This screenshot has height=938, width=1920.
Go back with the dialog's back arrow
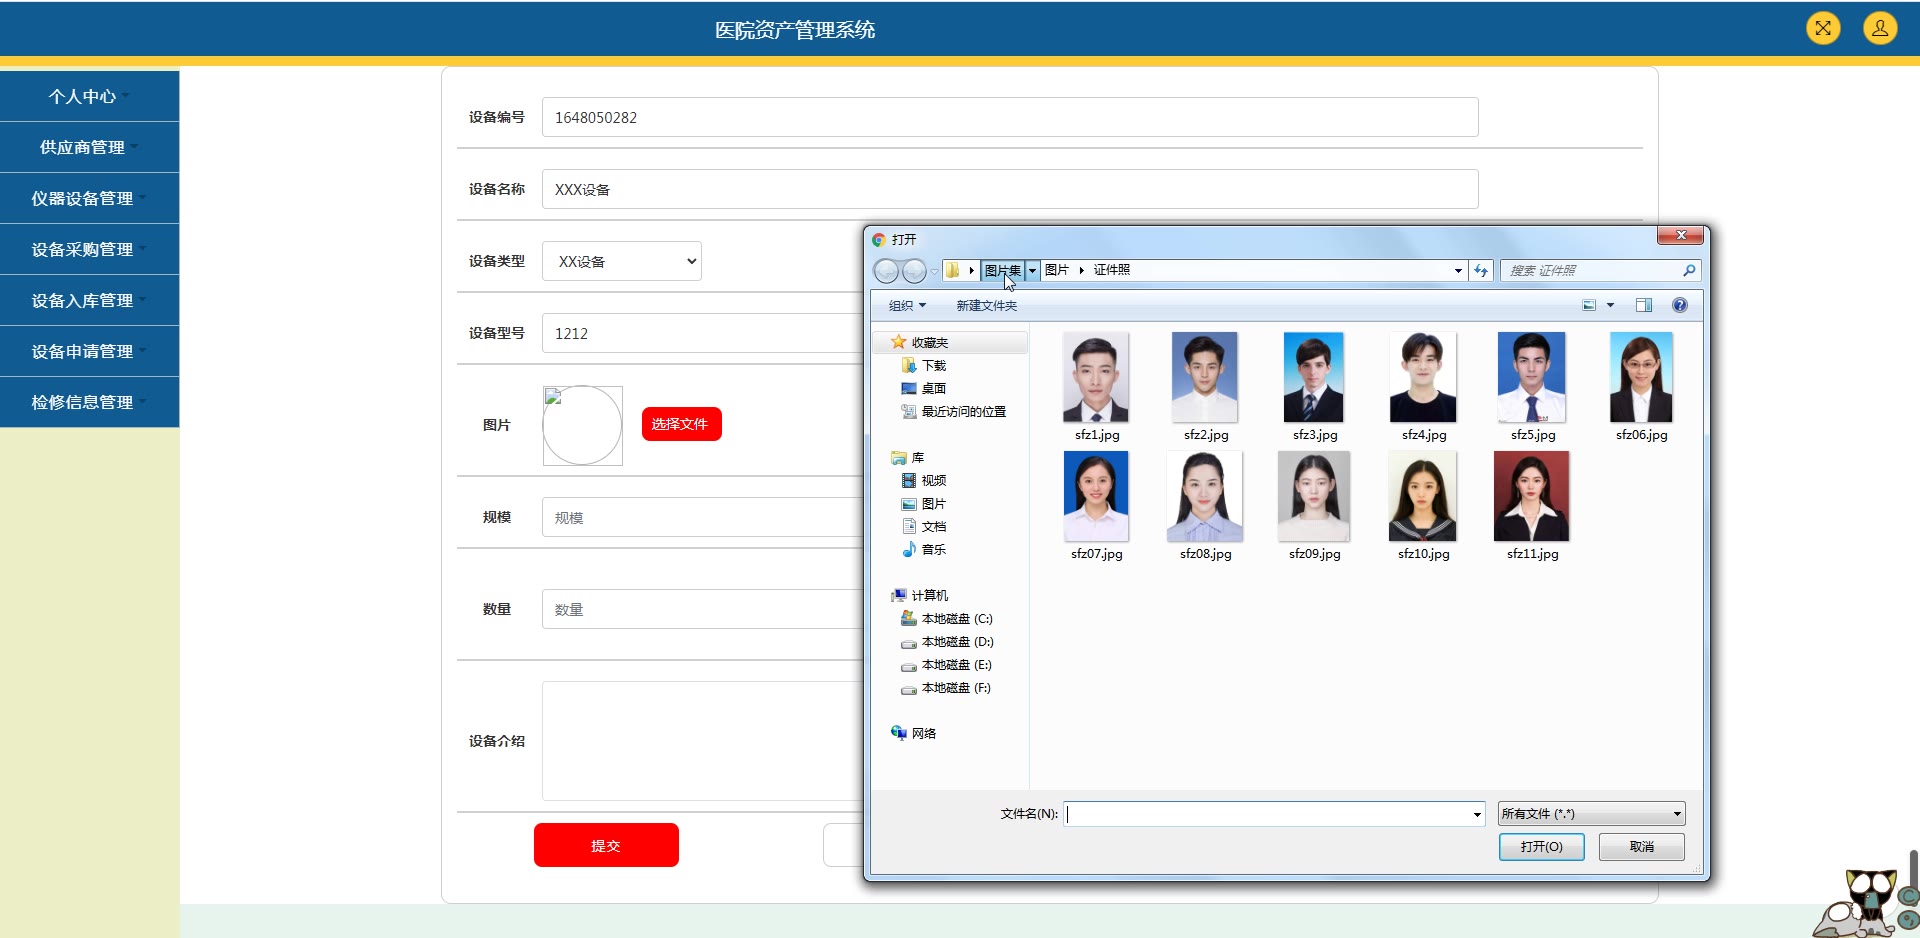[x=886, y=271]
